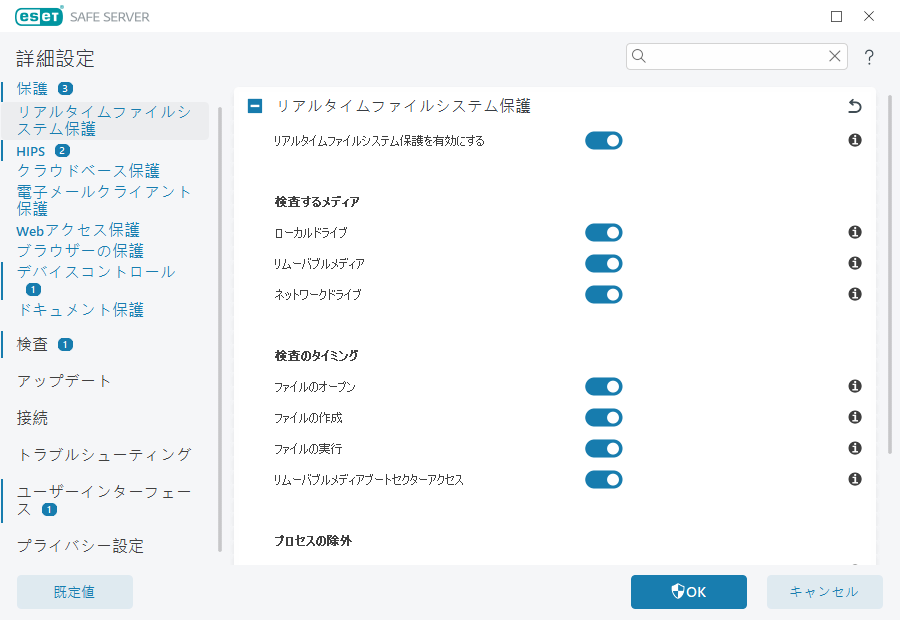Click the info icon beside ローカルドライブ
The width and height of the screenshot is (900, 620).
(855, 233)
